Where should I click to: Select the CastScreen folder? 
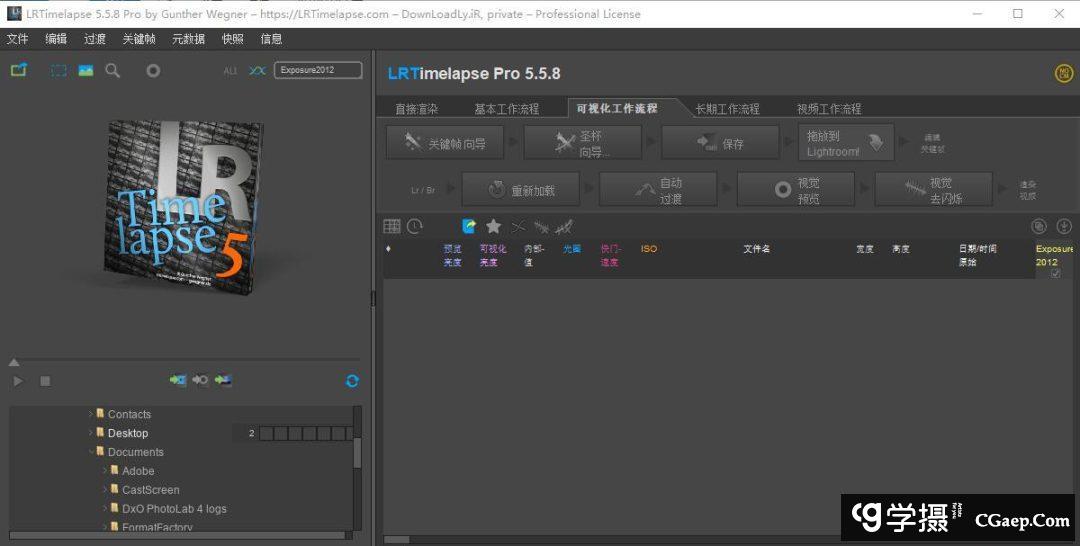[150, 490]
